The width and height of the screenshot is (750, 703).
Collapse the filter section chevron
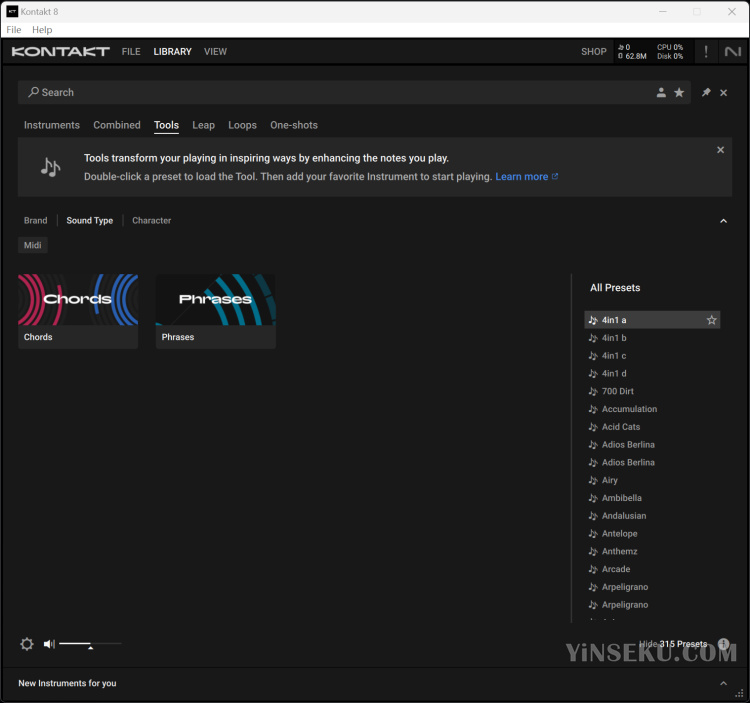click(724, 221)
